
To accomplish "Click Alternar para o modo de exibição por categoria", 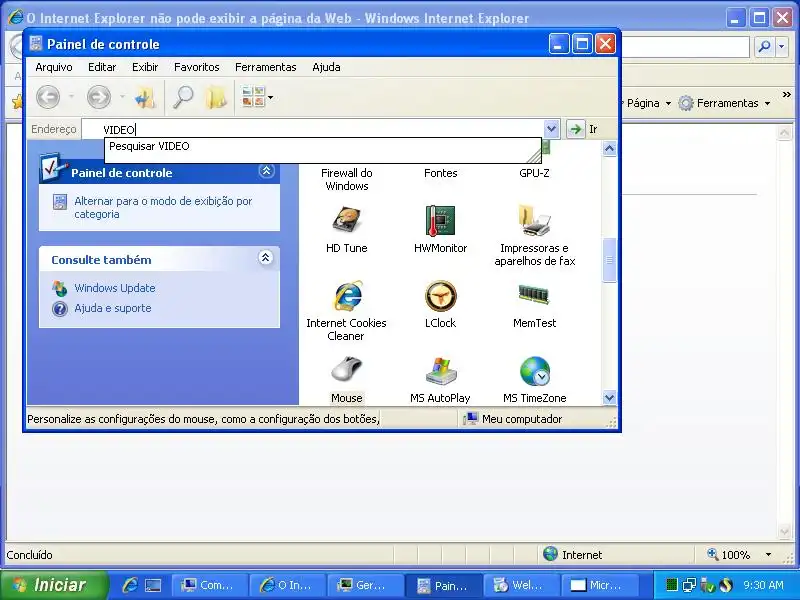I will 163,208.
